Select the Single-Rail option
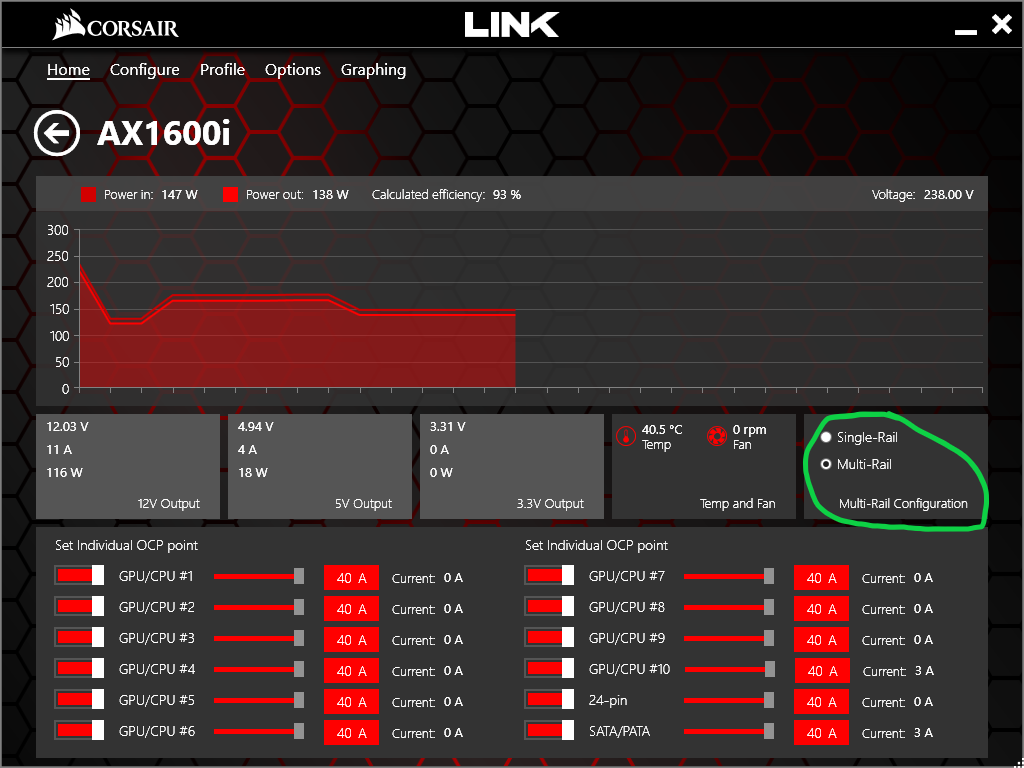Screen dimensions: 1024x768 tap(859, 438)
